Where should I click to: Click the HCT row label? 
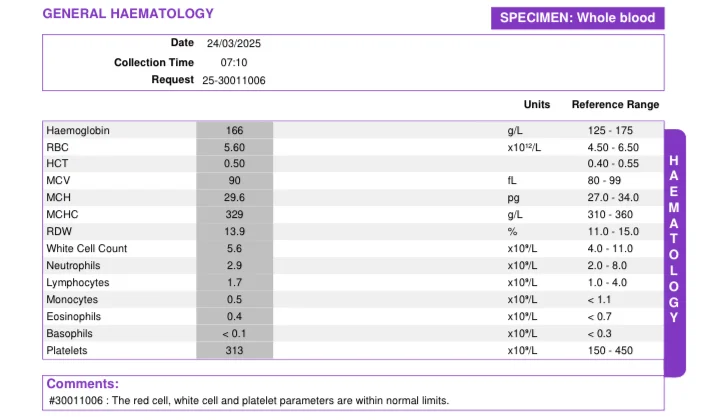[x=57, y=164]
